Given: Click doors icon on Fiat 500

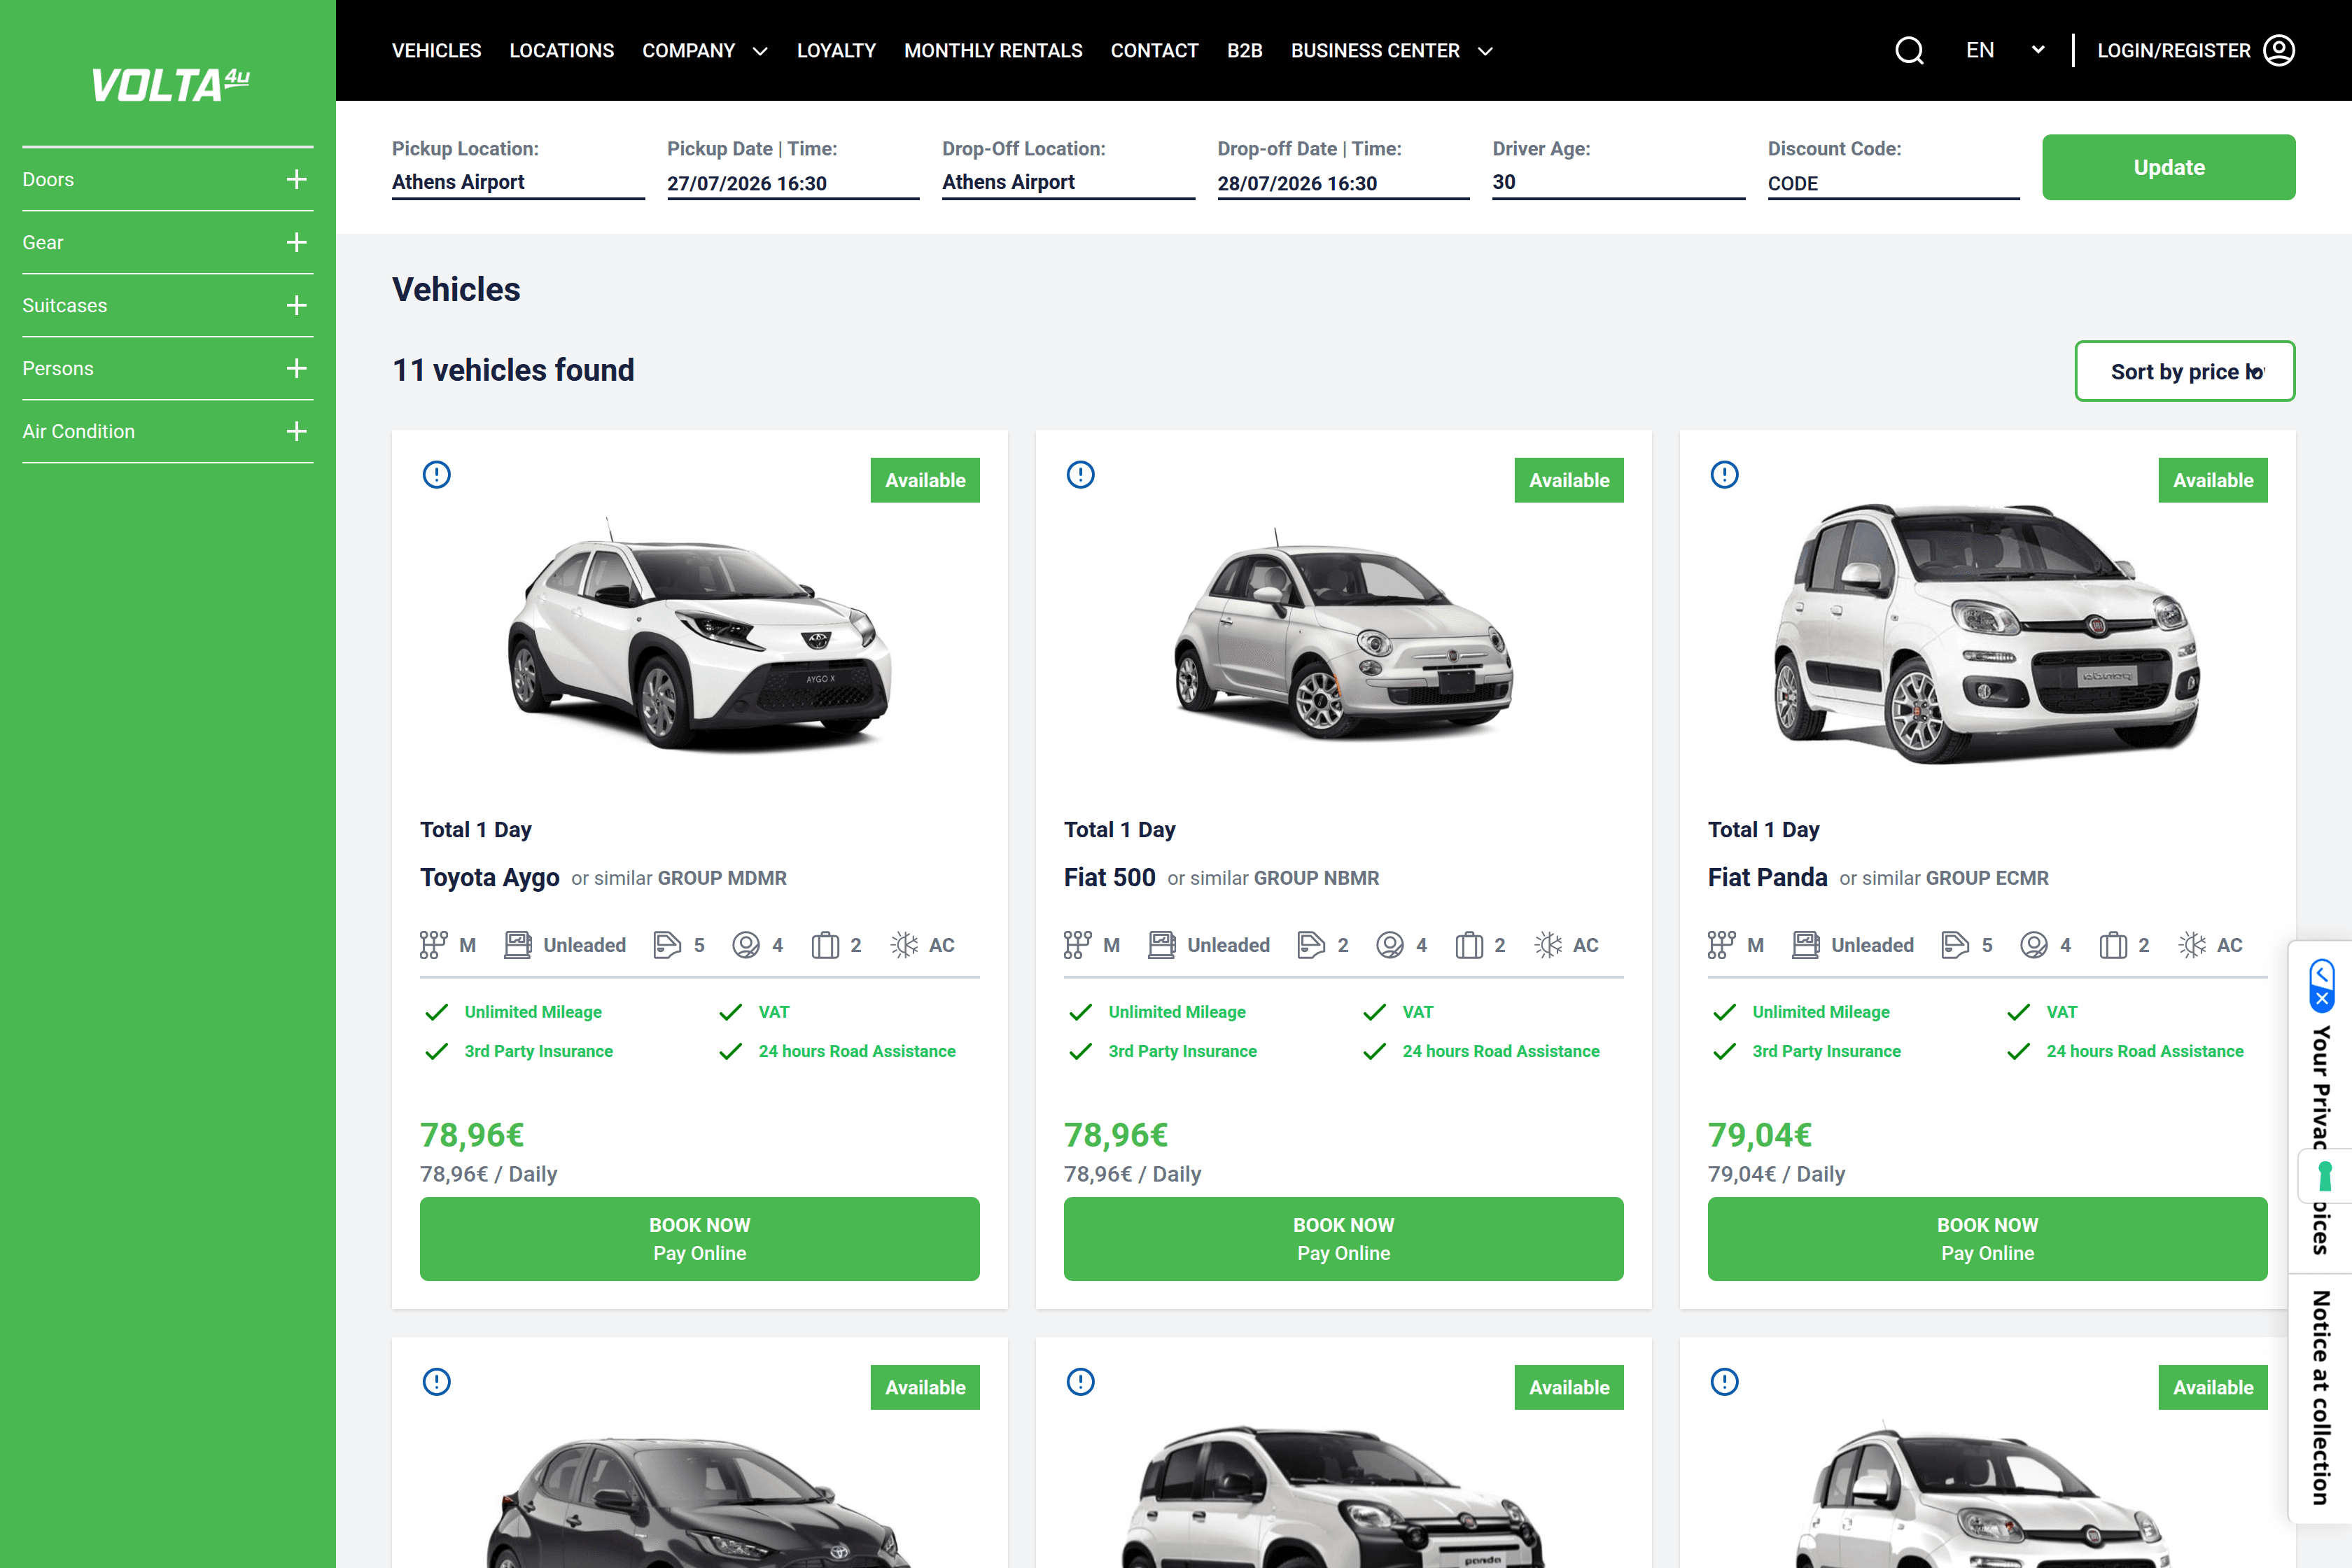Looking at the screenshot, I should (1311, 945).
